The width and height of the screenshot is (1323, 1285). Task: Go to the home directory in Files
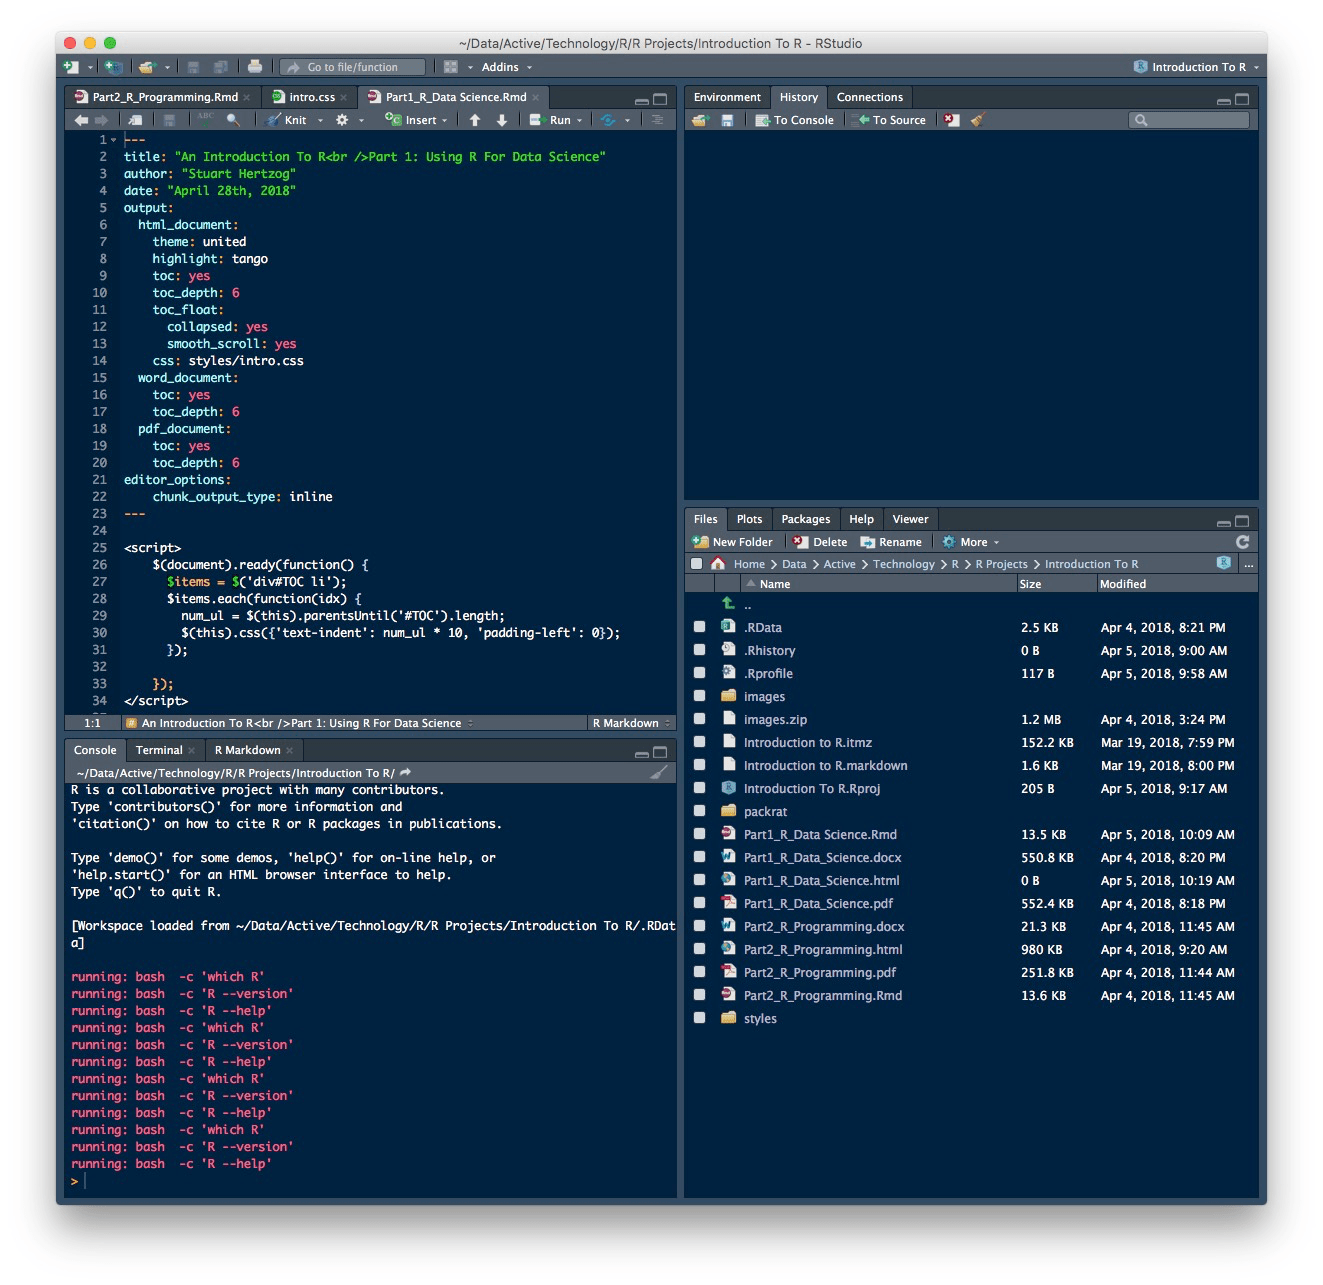718,564
